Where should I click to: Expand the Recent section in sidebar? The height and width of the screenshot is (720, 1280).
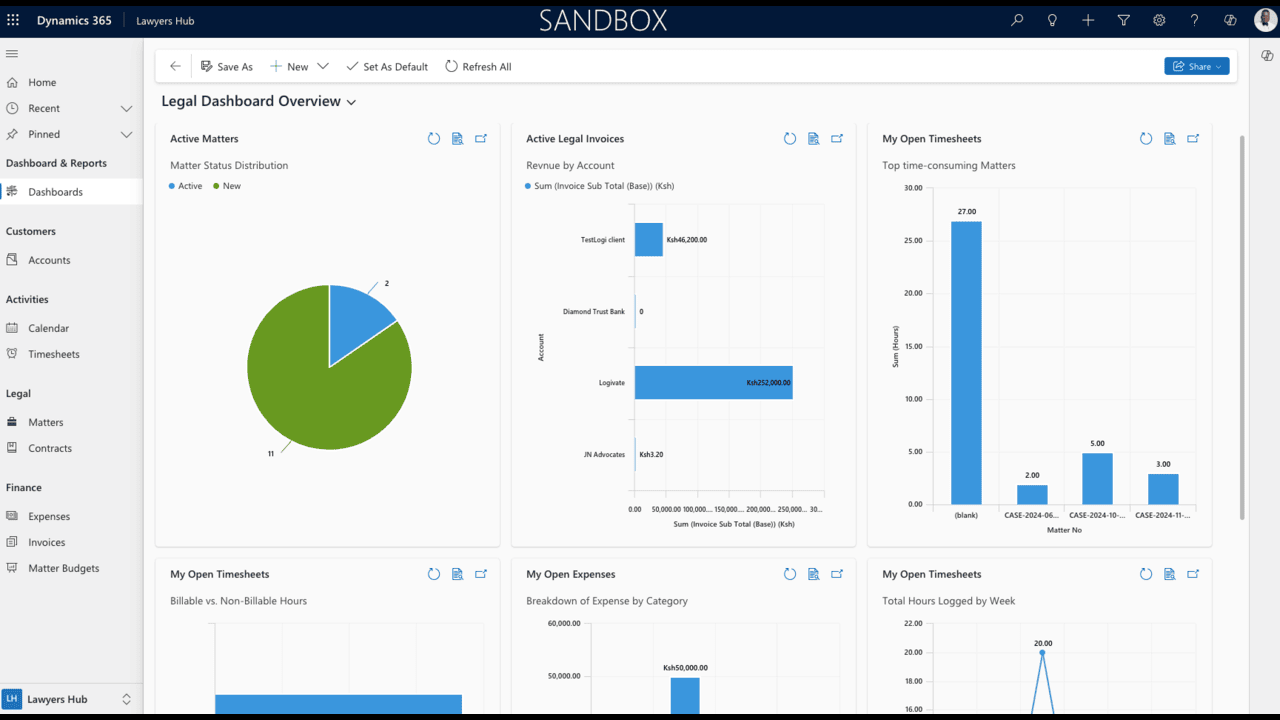(126, 108)
